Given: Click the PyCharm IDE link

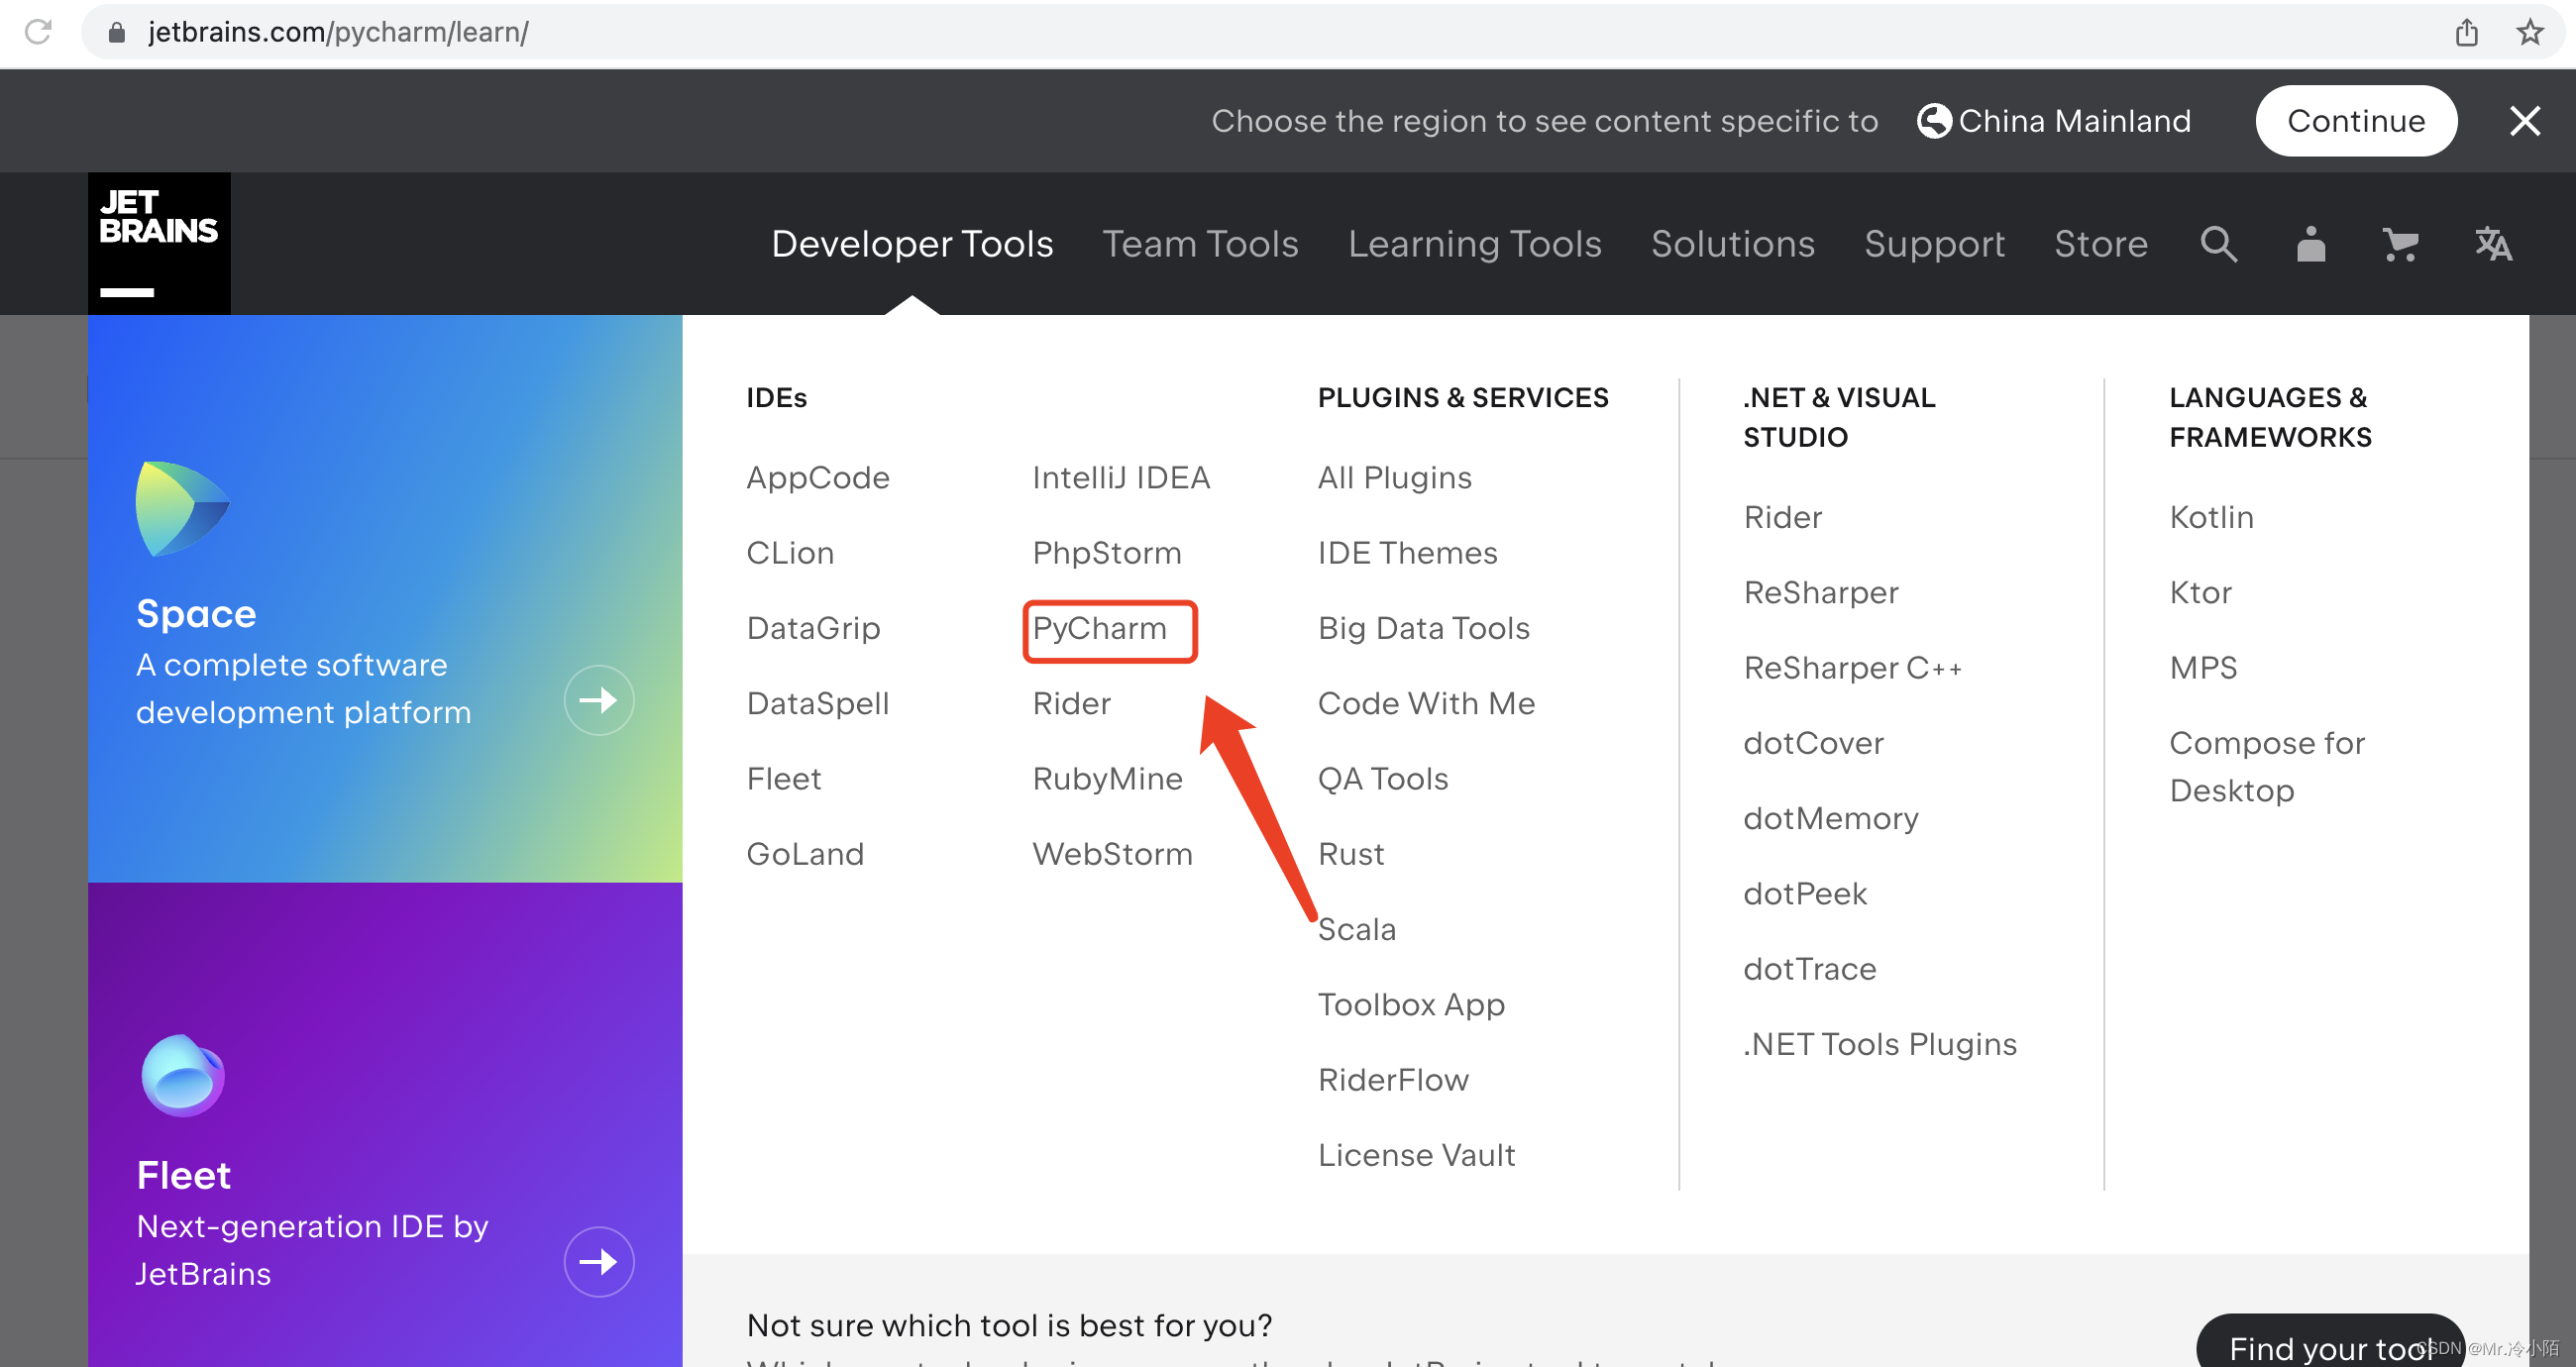Looking at the screenshot, I should pos(1103,626).
